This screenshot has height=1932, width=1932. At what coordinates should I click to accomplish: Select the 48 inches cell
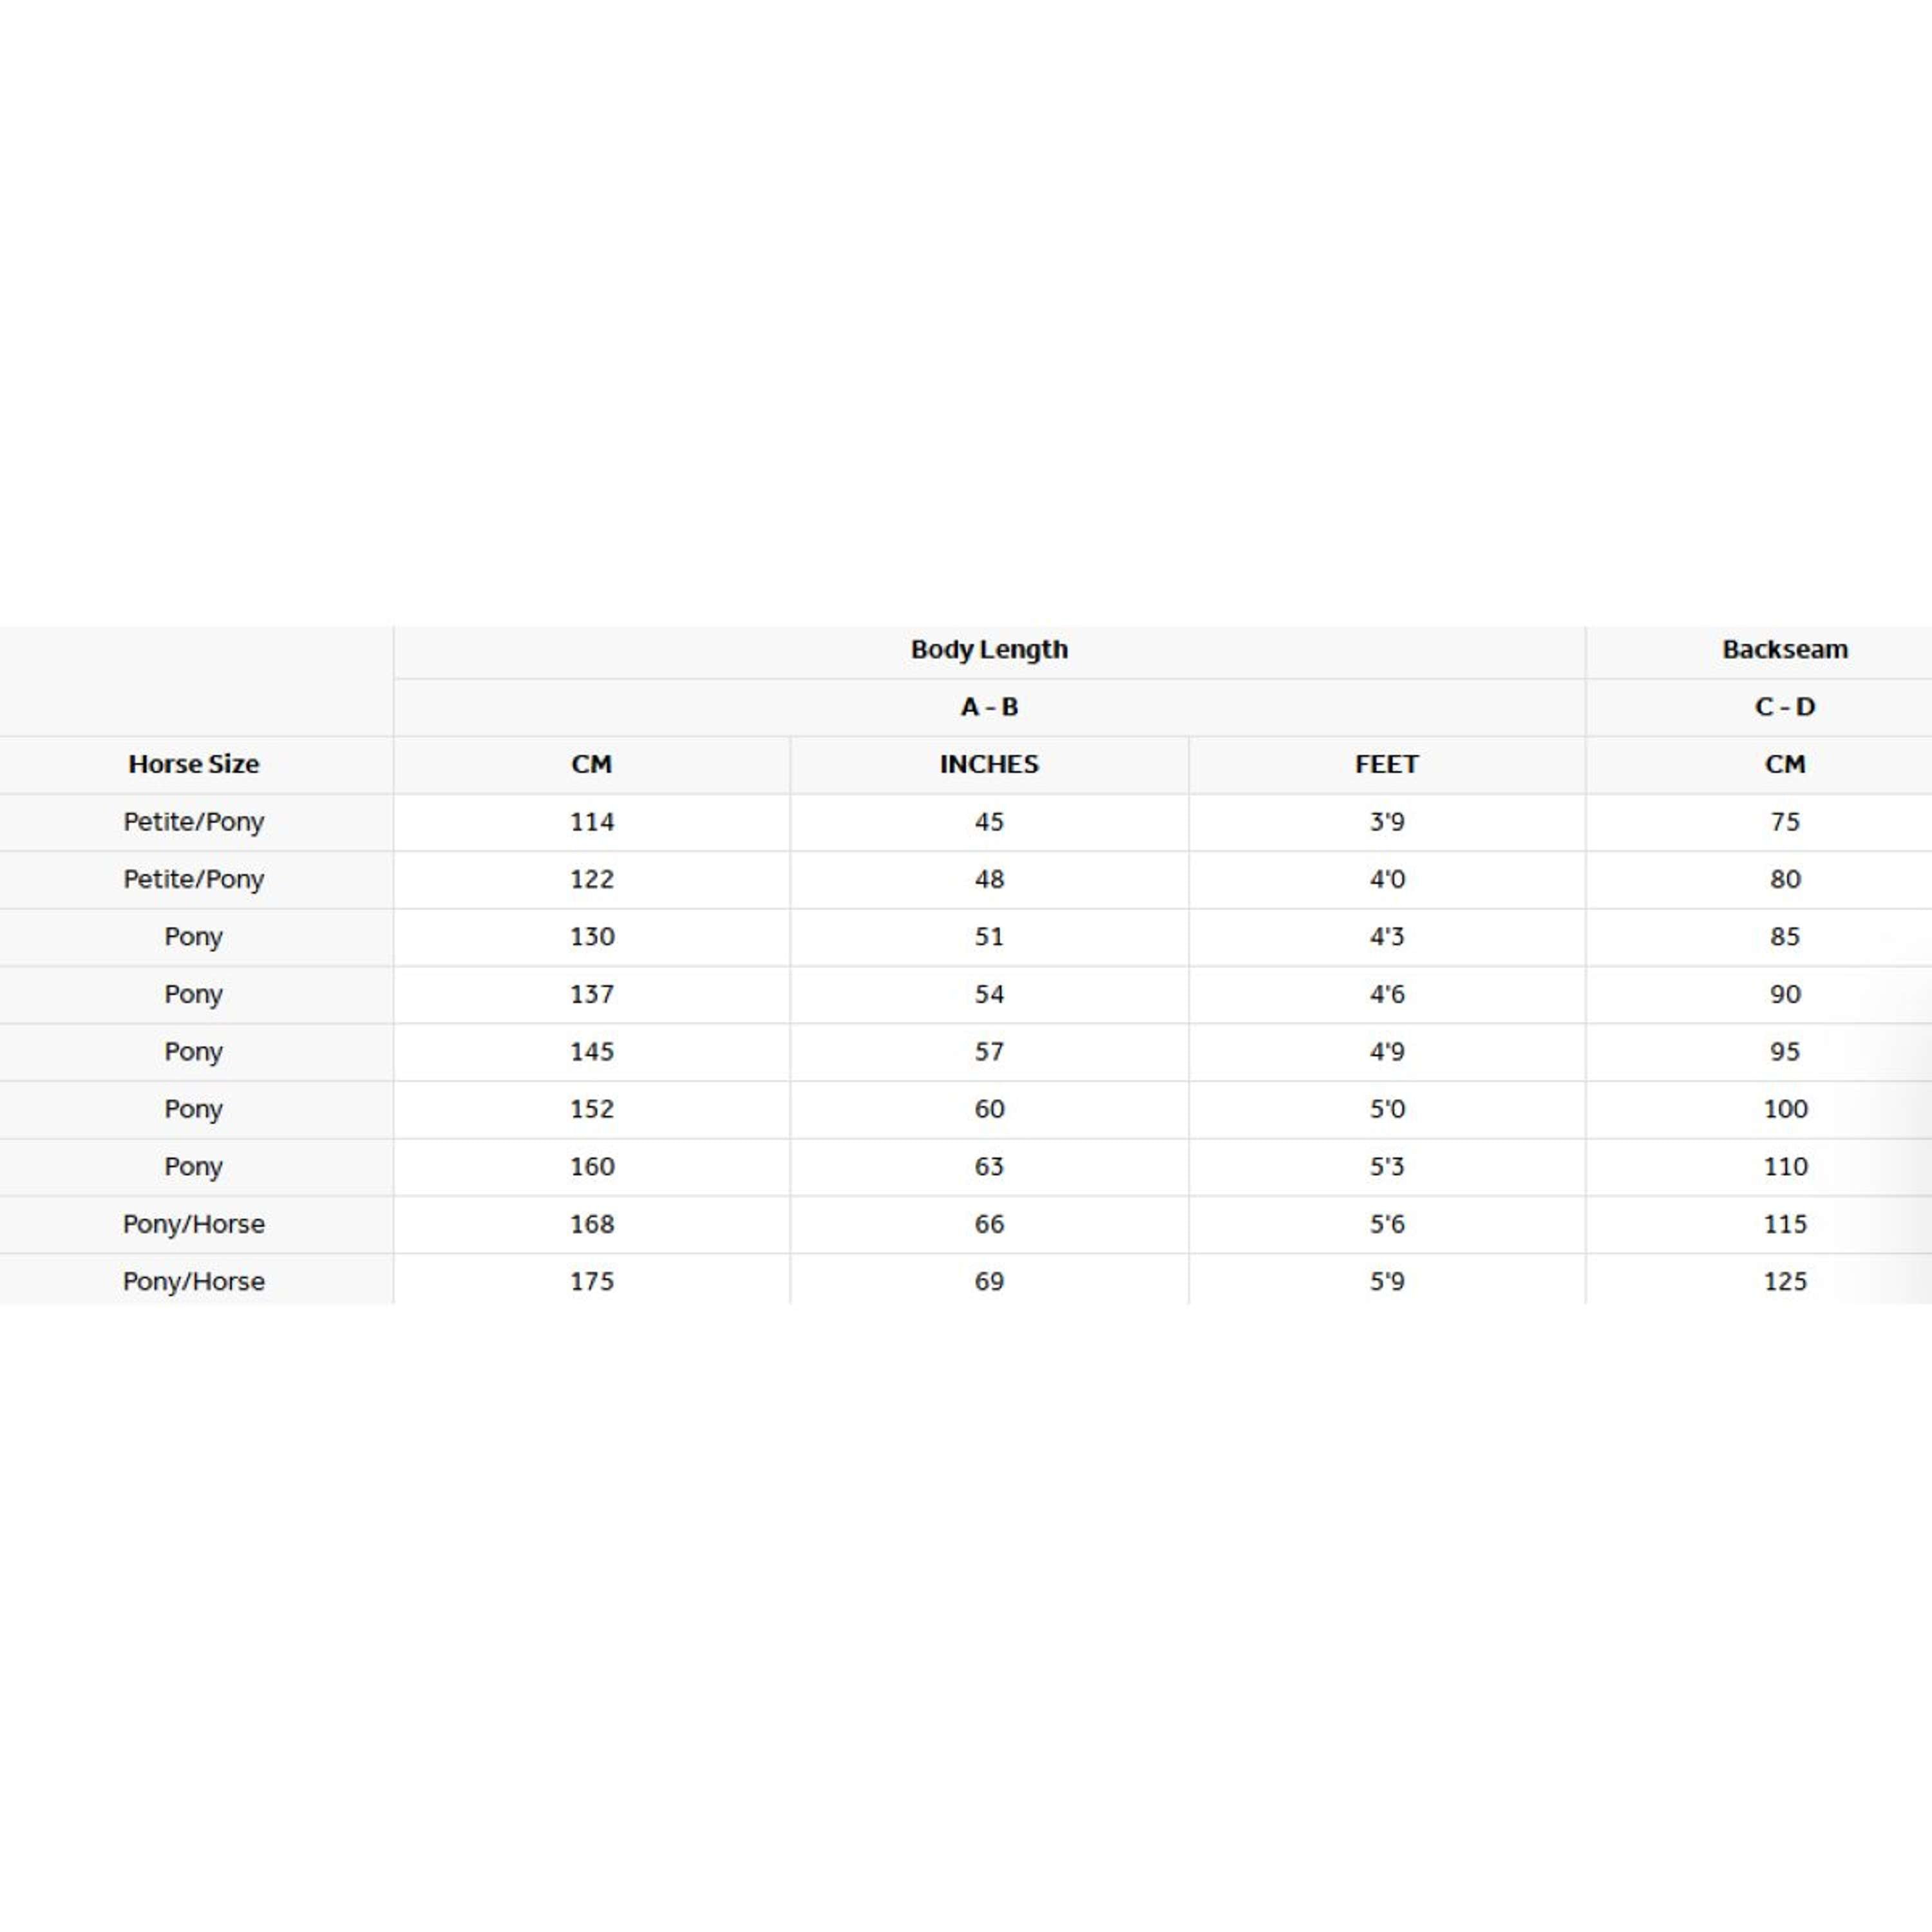(988, 879)
